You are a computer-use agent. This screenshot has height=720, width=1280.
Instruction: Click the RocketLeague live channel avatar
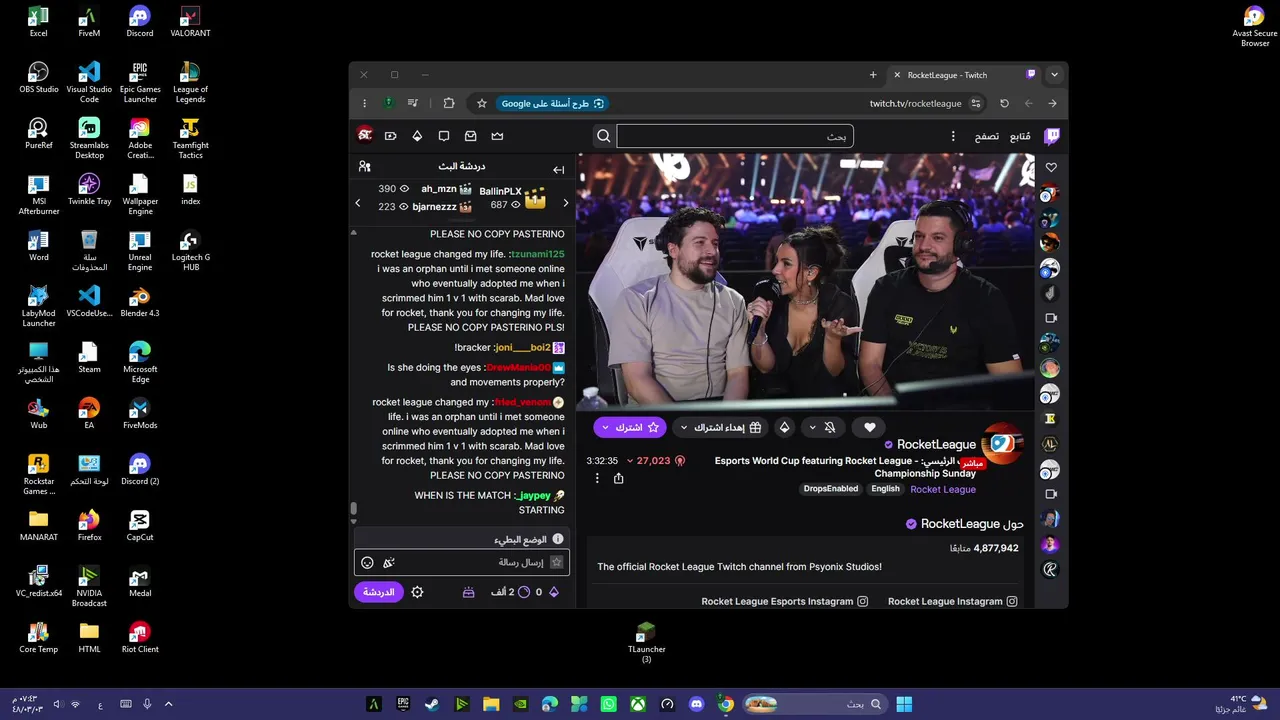tap(1001, 444)
